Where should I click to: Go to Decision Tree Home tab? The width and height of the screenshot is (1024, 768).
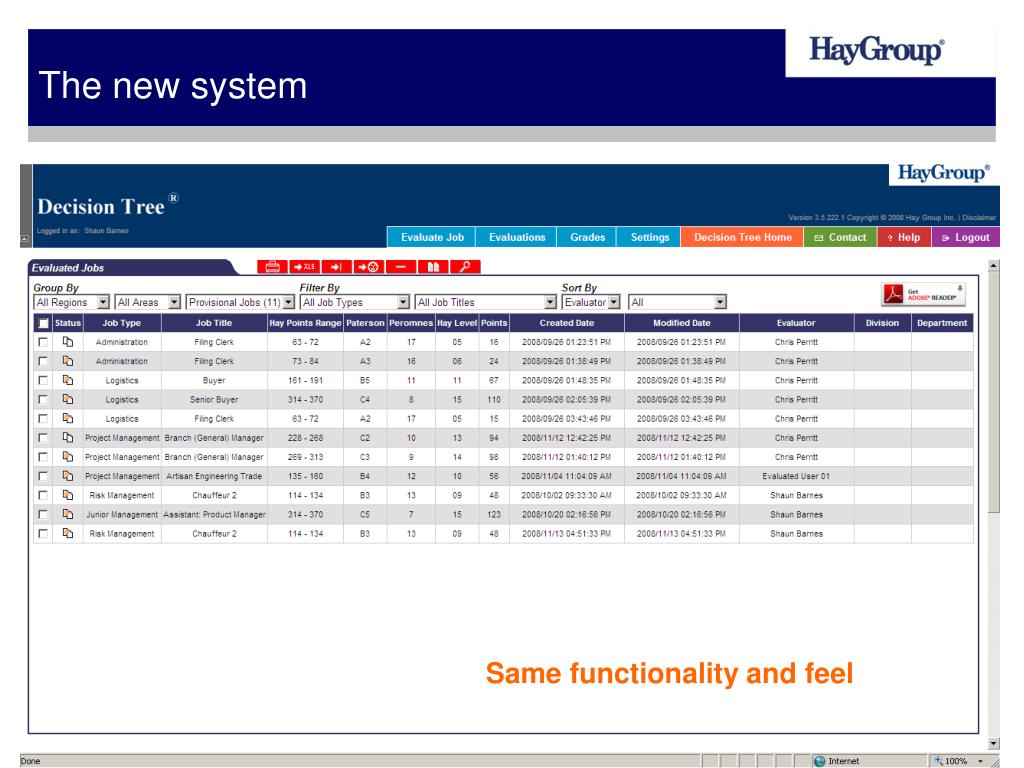tap(743, 237)
